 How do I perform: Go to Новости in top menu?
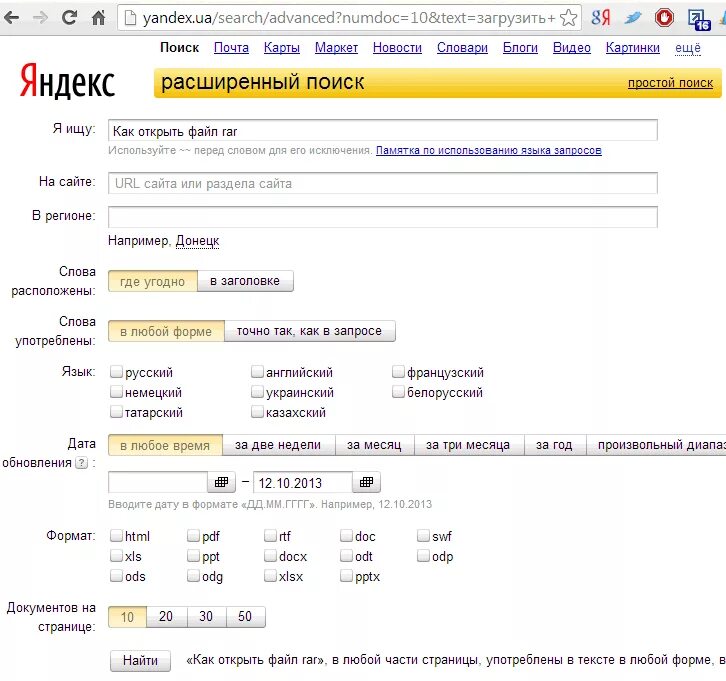coord(397,48)
